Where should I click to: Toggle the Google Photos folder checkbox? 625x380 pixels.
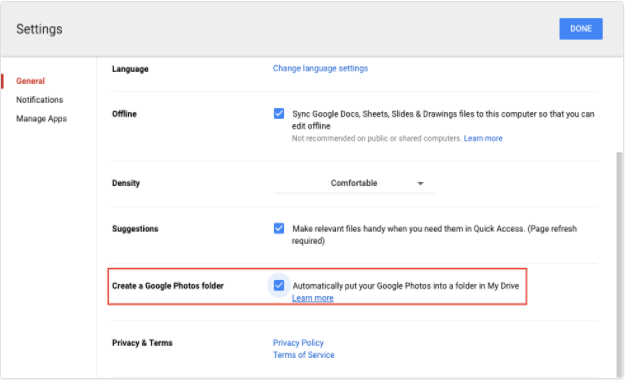(279, 285)
